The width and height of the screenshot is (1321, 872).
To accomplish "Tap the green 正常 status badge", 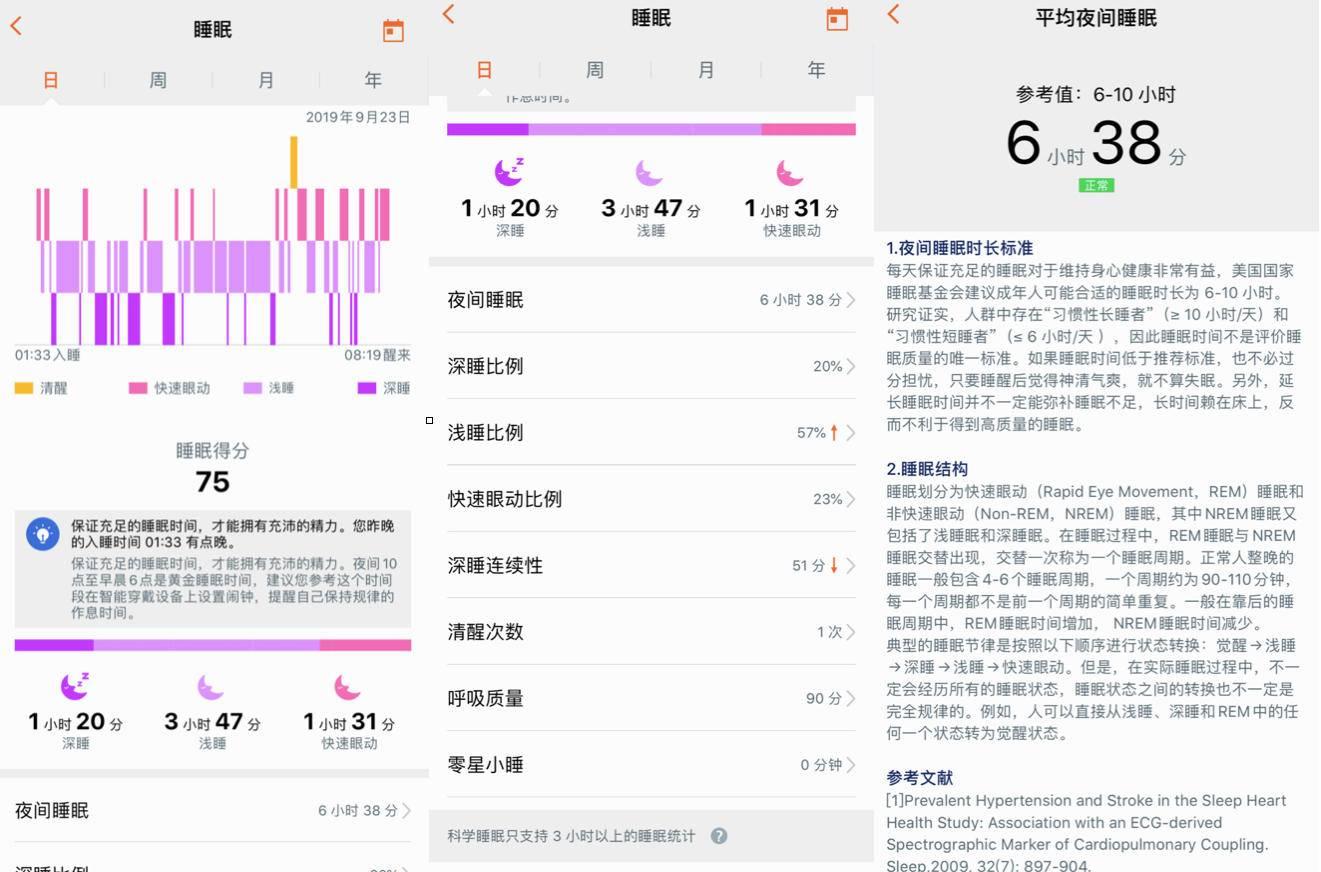I will (x=1096, y=185).
